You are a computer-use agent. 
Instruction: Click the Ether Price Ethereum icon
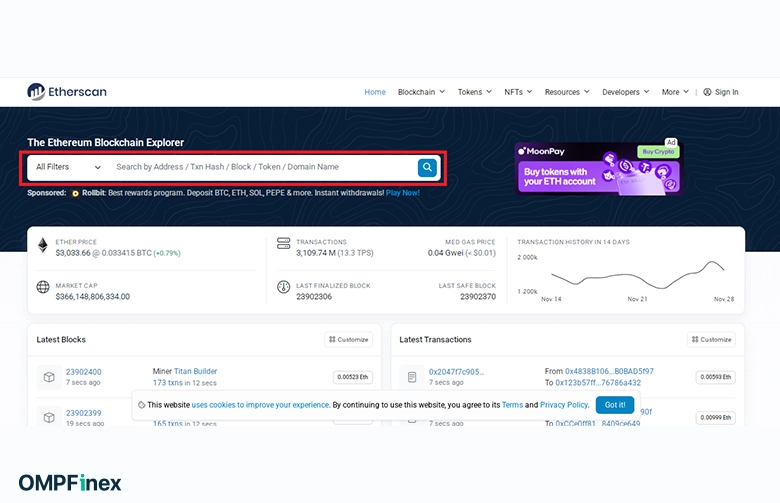click(43, 245)
